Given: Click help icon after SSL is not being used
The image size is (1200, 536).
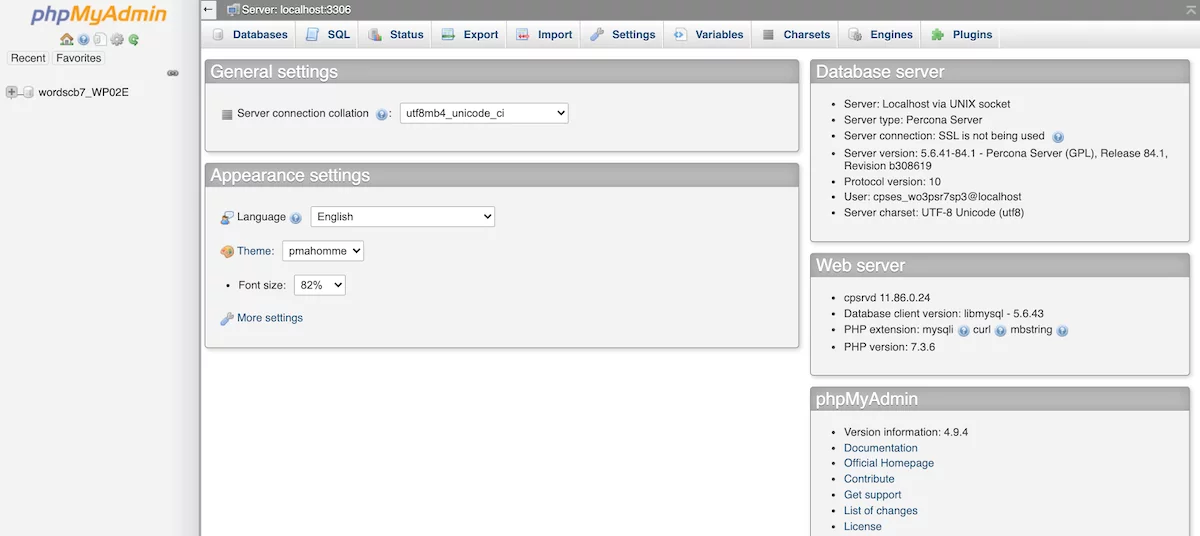Looking at the screenshot, I should pyautogui.click(x=1058, y=137).
